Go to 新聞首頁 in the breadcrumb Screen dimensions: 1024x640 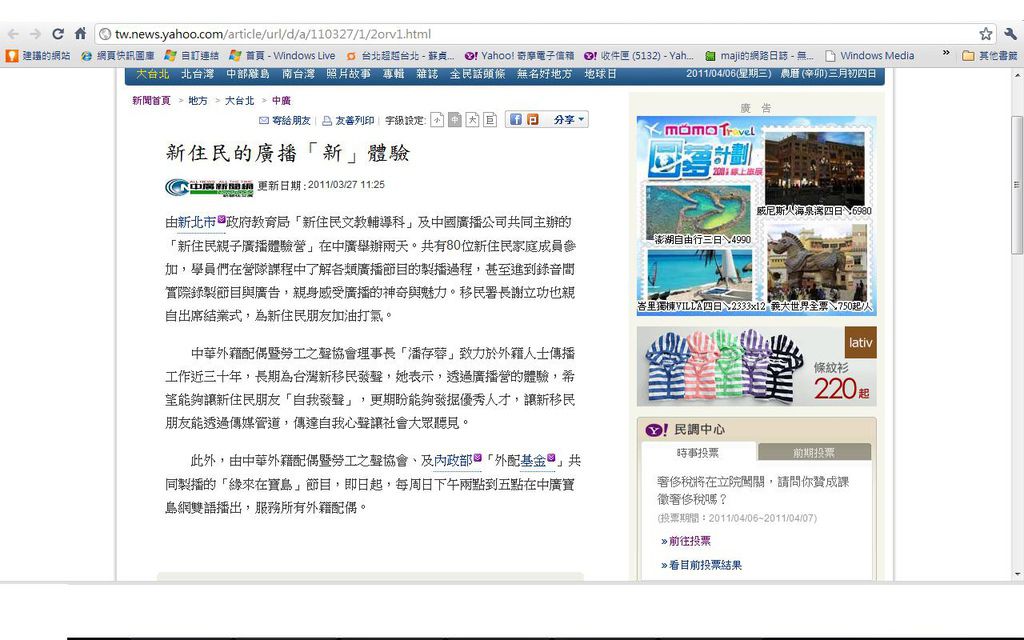151,101
